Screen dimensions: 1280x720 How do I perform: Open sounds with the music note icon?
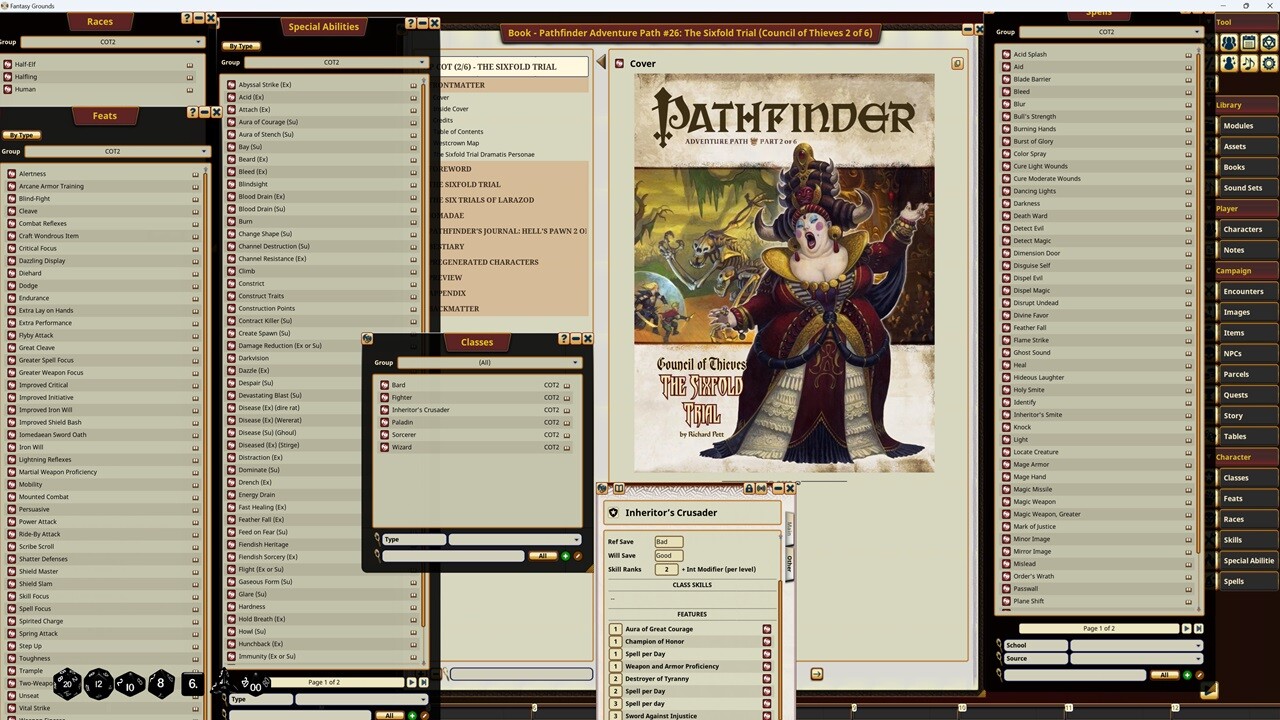click(1248, 63)
